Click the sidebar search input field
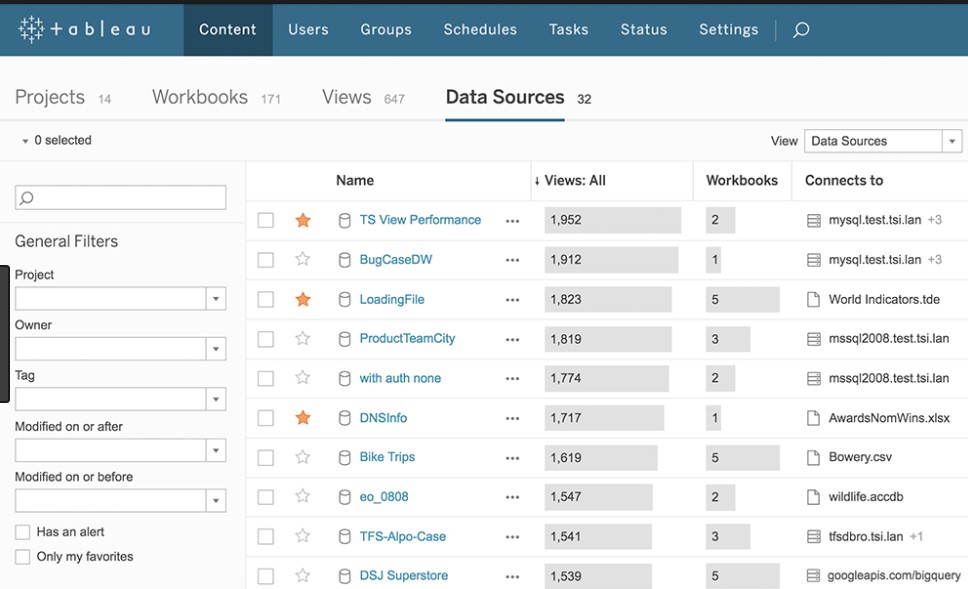 click(119, 197)
